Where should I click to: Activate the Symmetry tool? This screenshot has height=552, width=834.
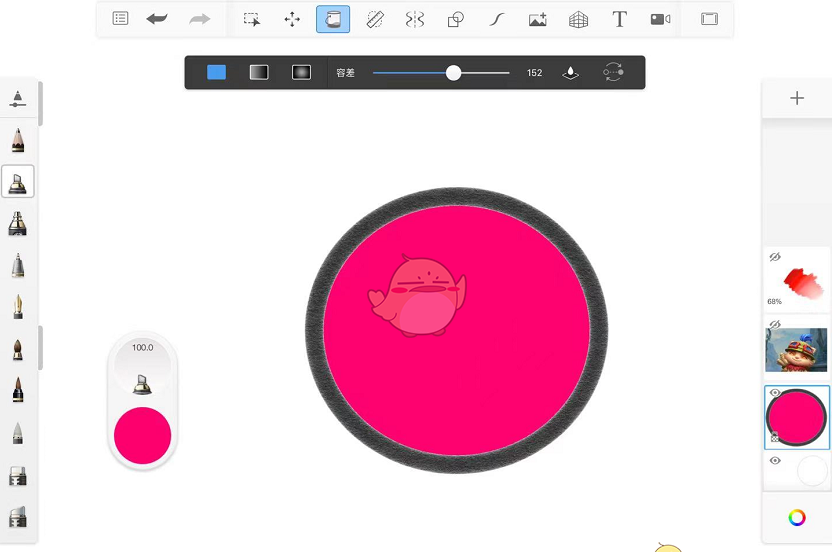pyautogui.click(x=415, y=19)
